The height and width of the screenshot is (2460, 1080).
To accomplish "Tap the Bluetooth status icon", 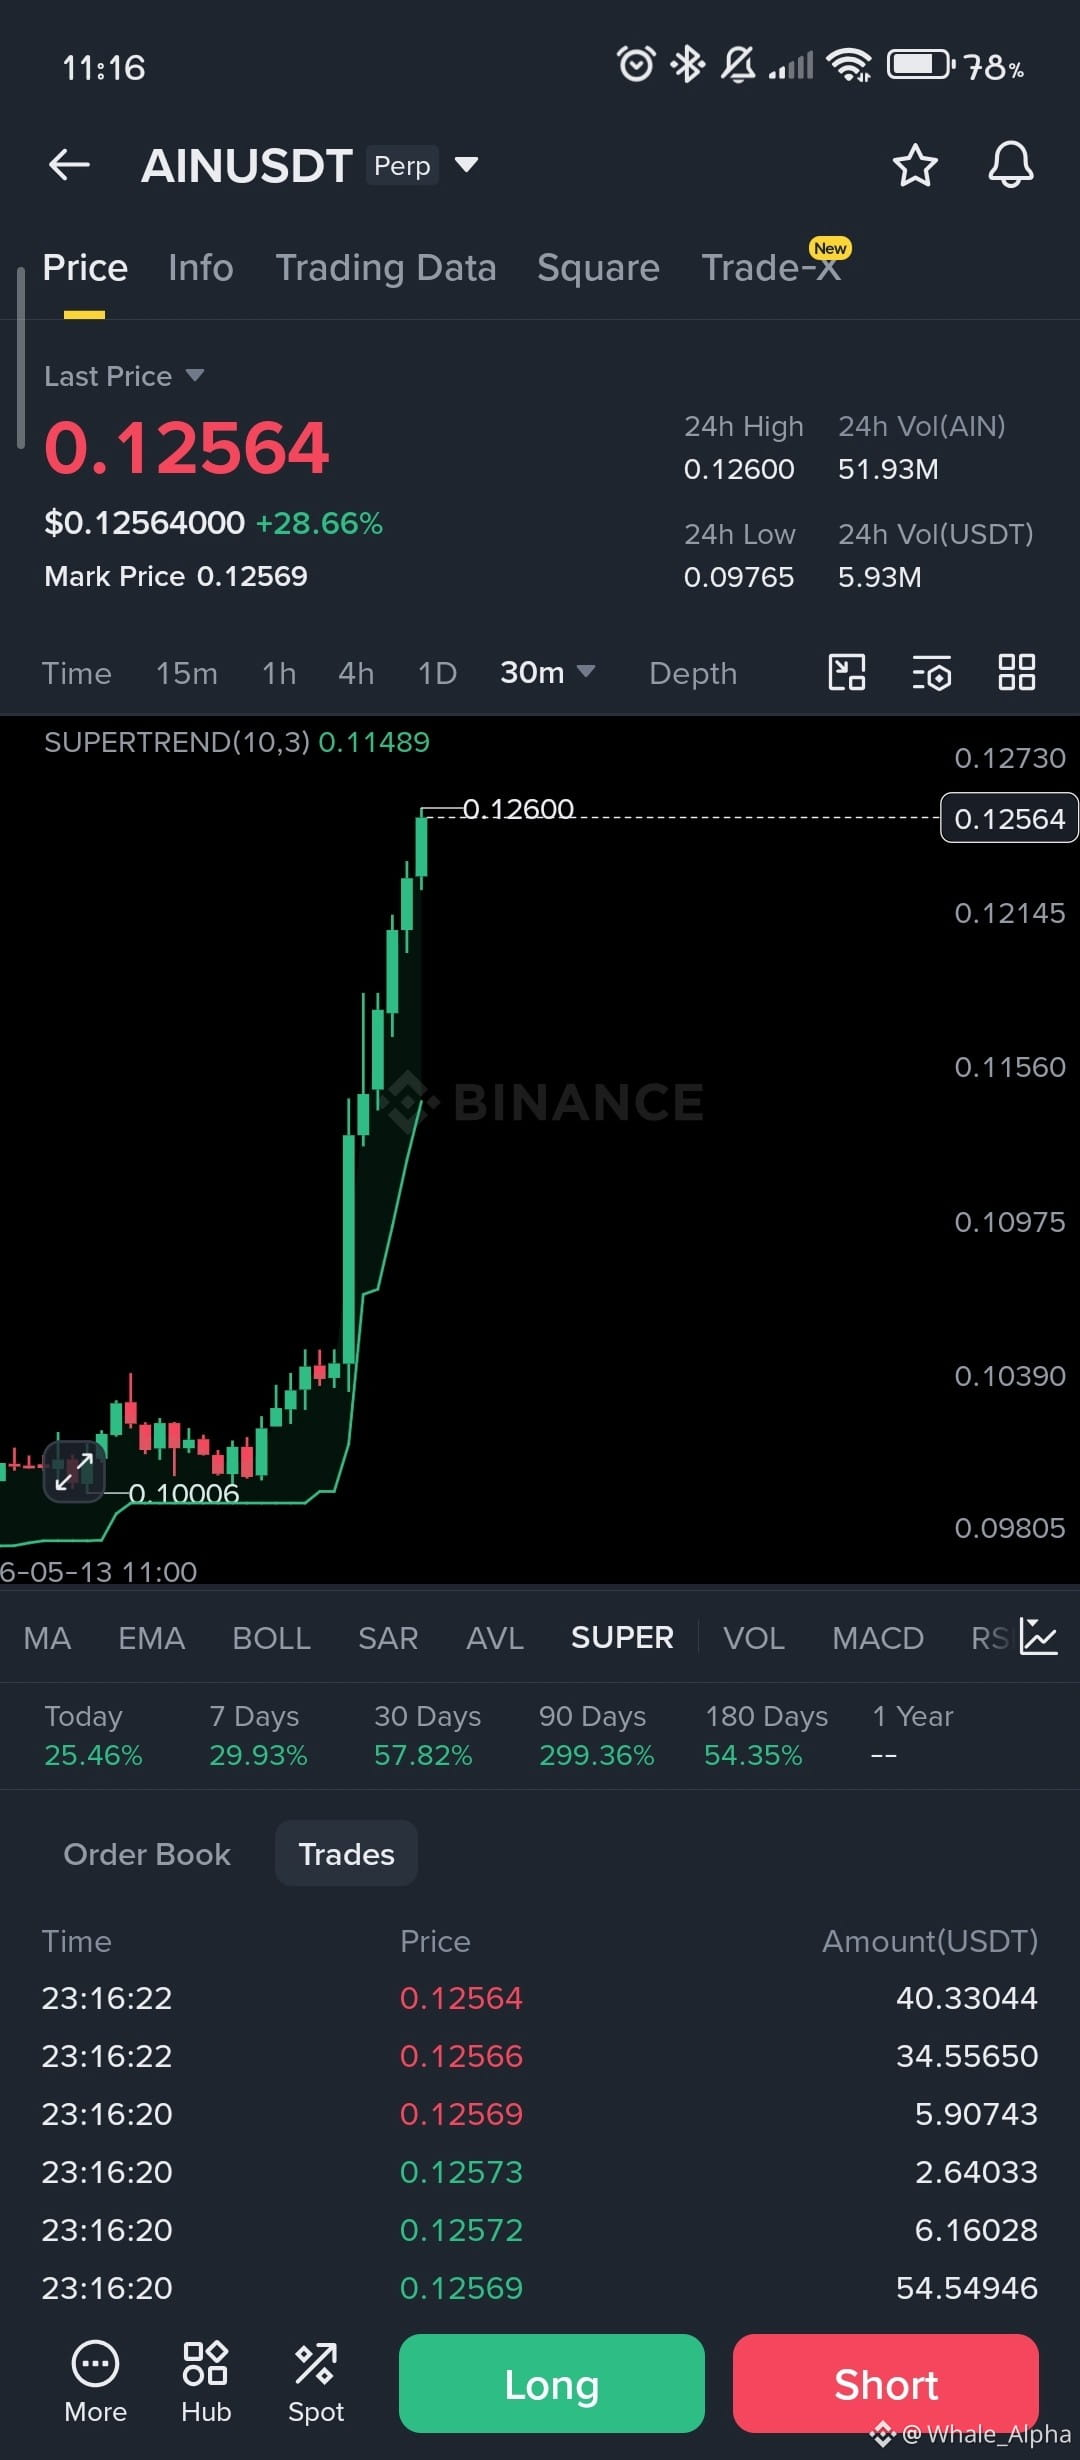I will 688,65.
